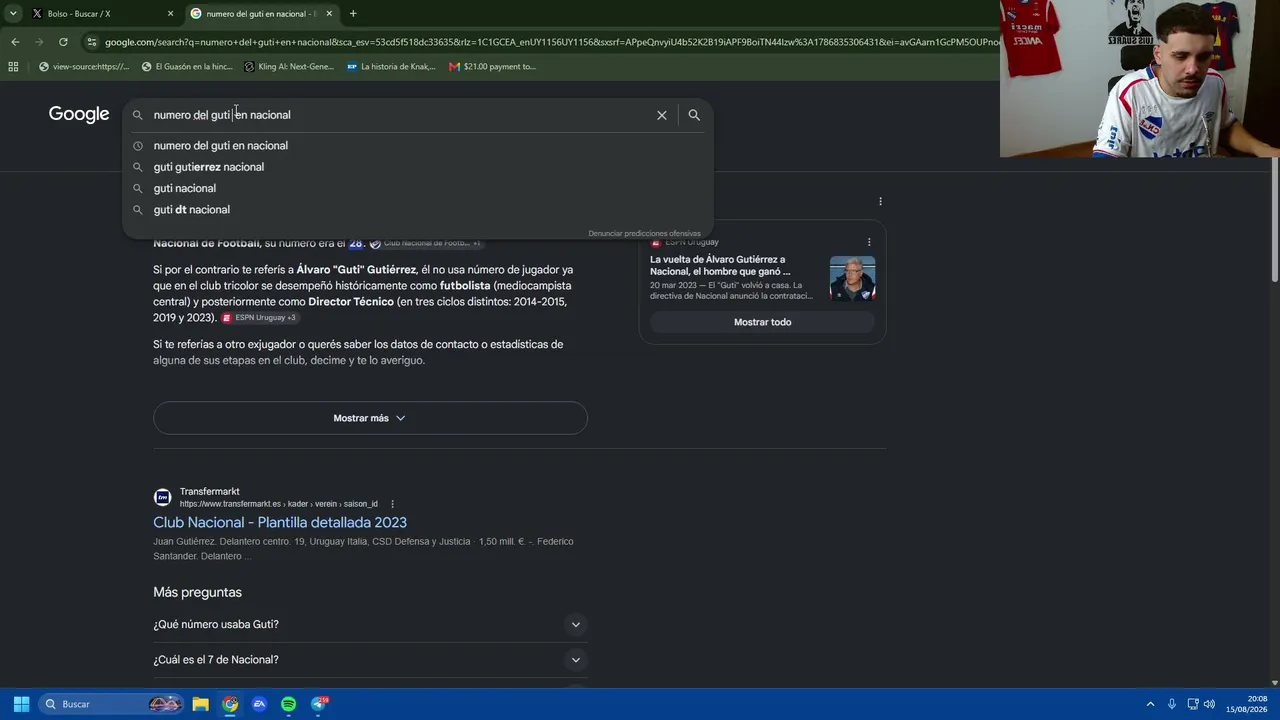Go back to the previous page
This screenshot has width=1280, height=720.
tap(15, 42)
